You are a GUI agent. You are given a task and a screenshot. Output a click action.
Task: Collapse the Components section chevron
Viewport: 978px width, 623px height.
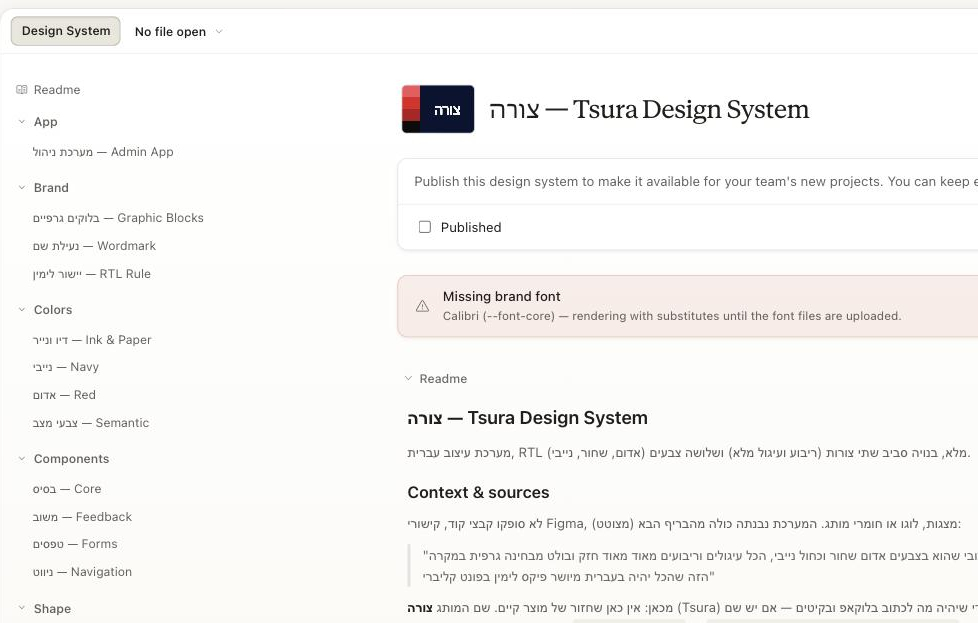point(22,459)
